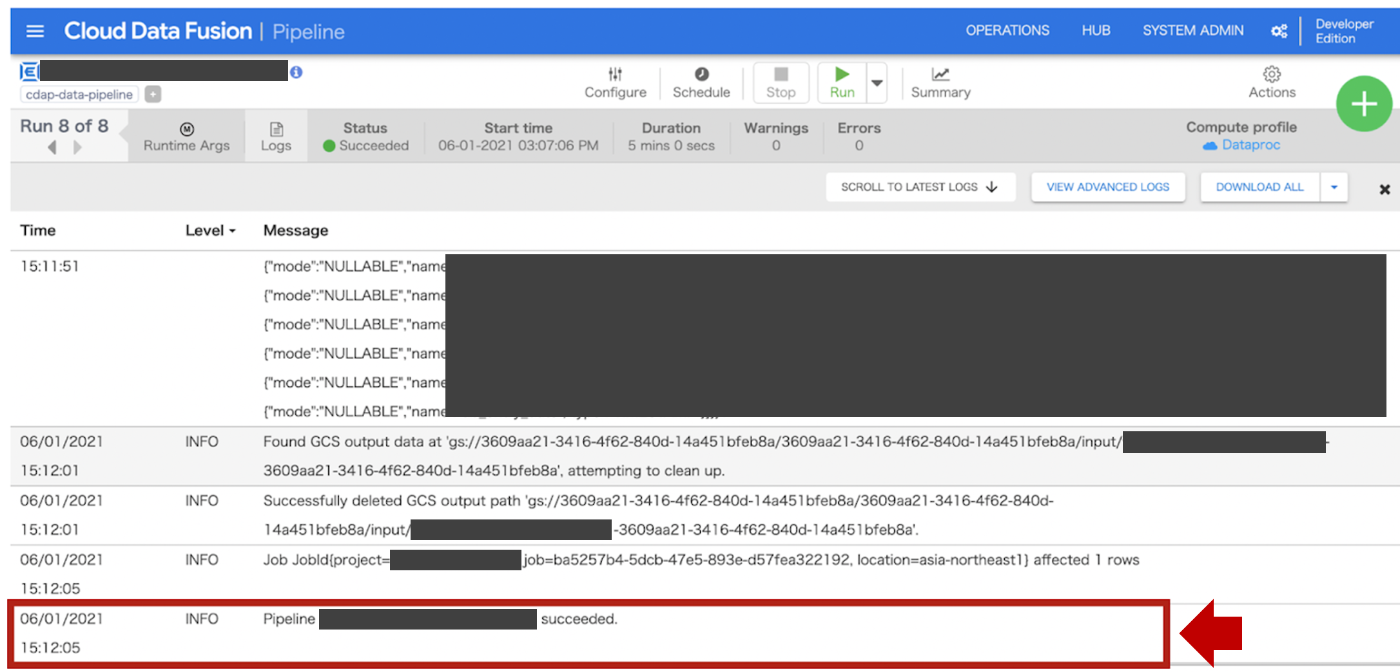Click the Errors count
Image resolution: width=1400 pixels, height=672 pixels.
click(x=859, y=146)
